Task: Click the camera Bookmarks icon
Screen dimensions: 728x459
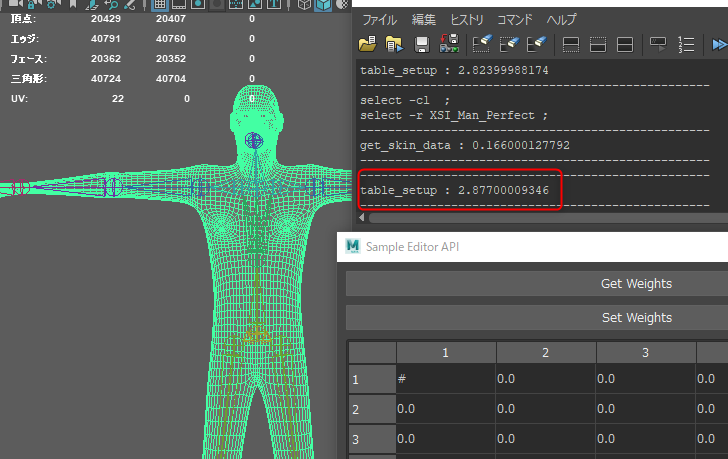Action: pos(73,4)
